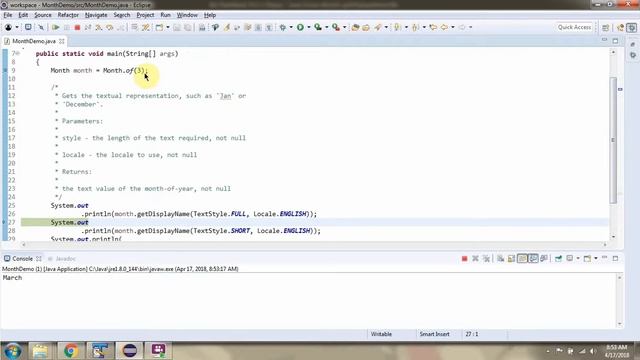Click the Open Perspective icon near Quick Access
640x360 pixels.
606,27
